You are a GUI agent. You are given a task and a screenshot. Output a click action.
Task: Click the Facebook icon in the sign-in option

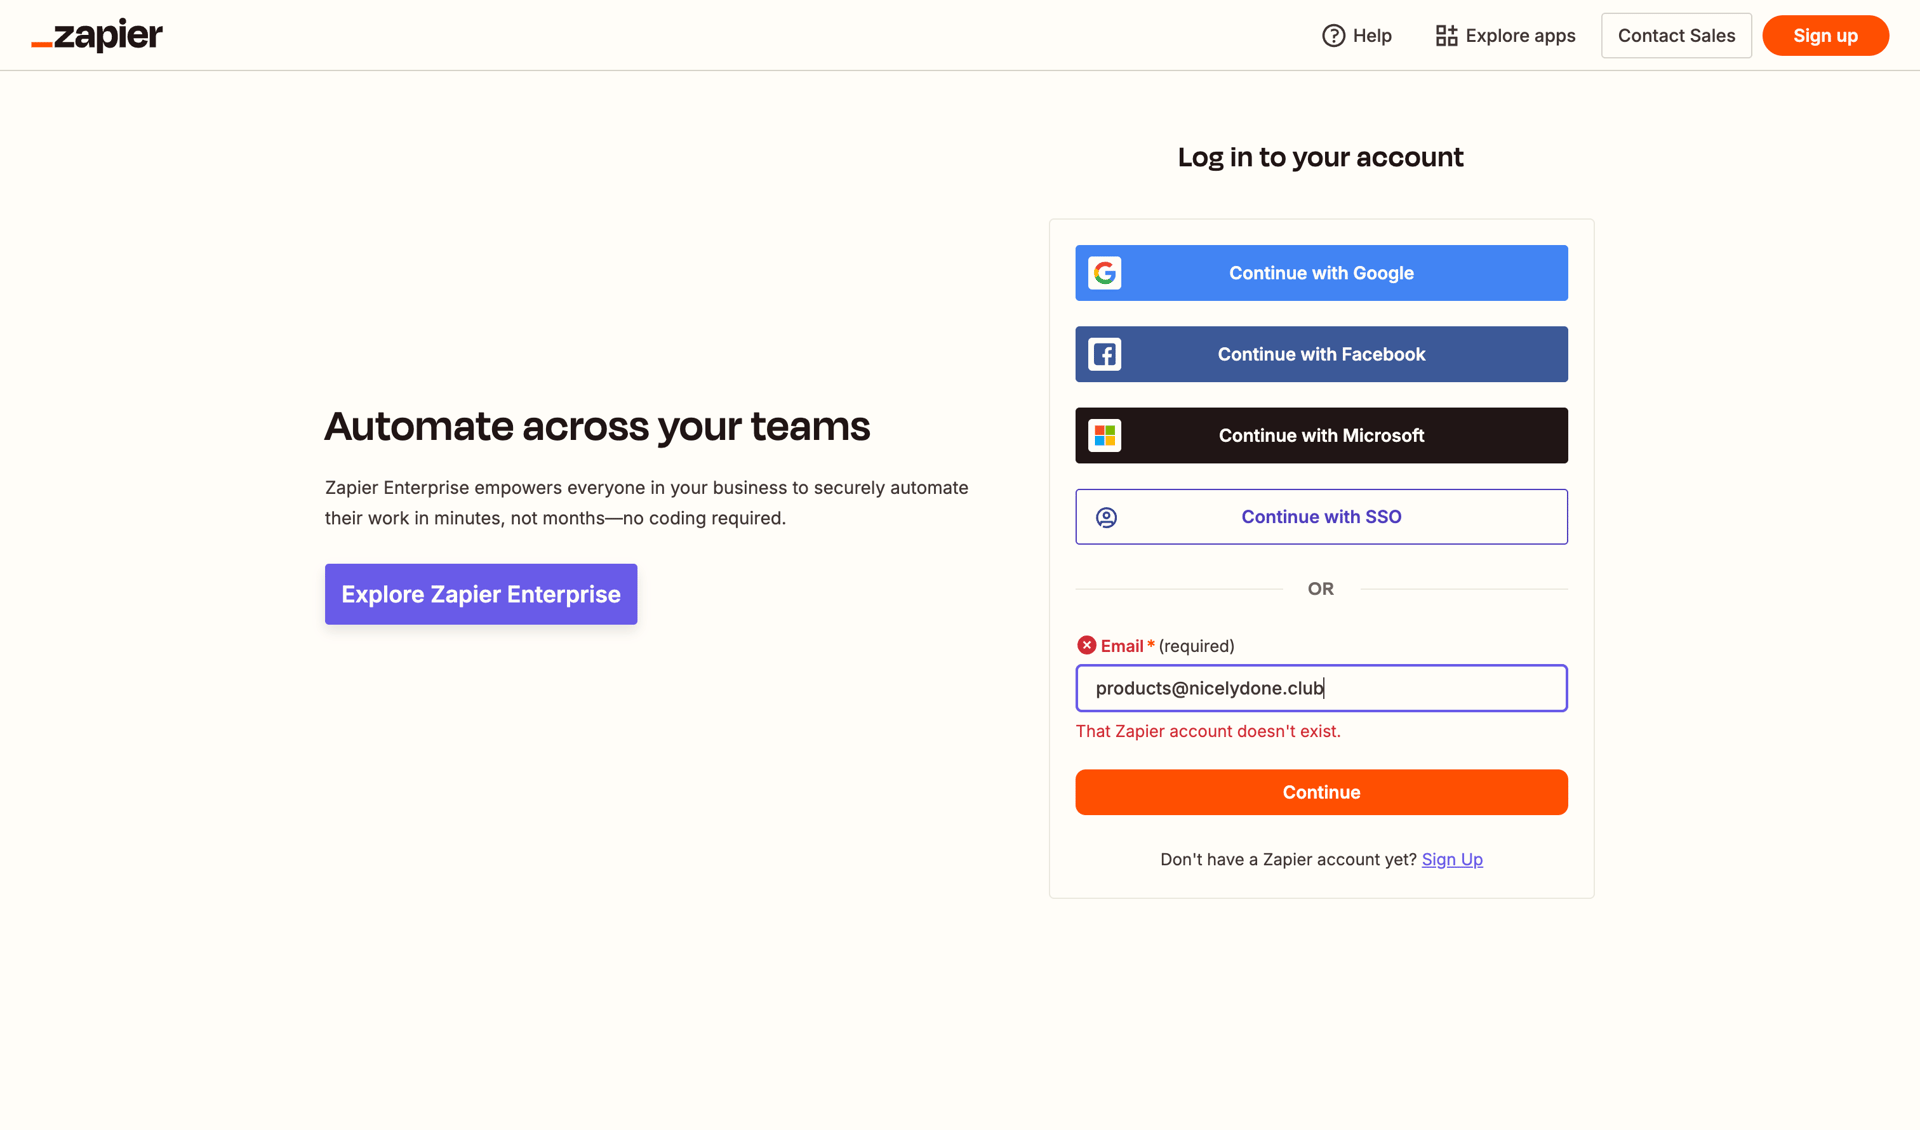pos(1105,354)
